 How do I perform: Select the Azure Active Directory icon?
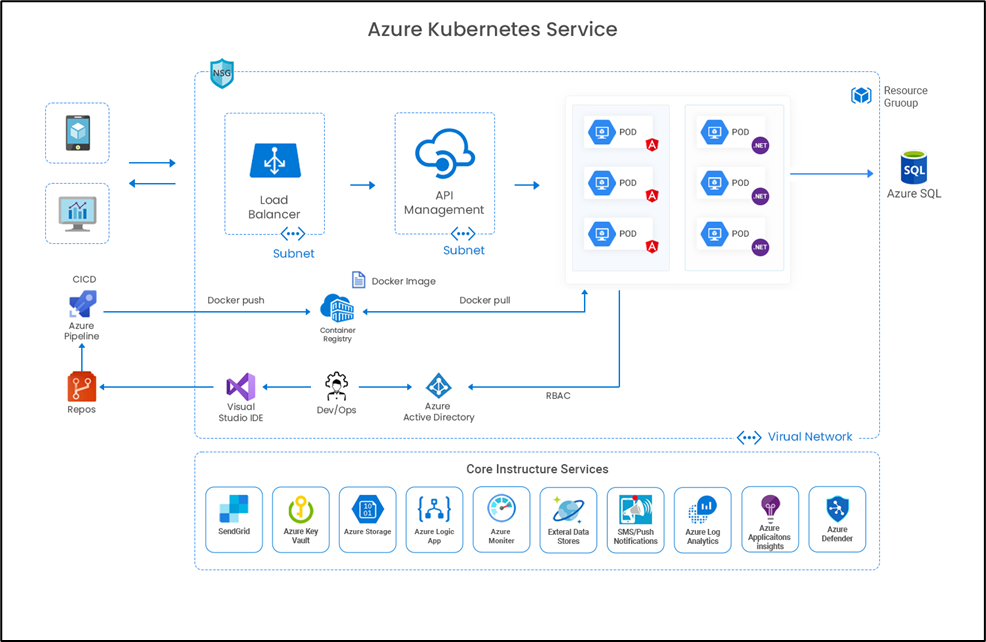click(438, 386)
